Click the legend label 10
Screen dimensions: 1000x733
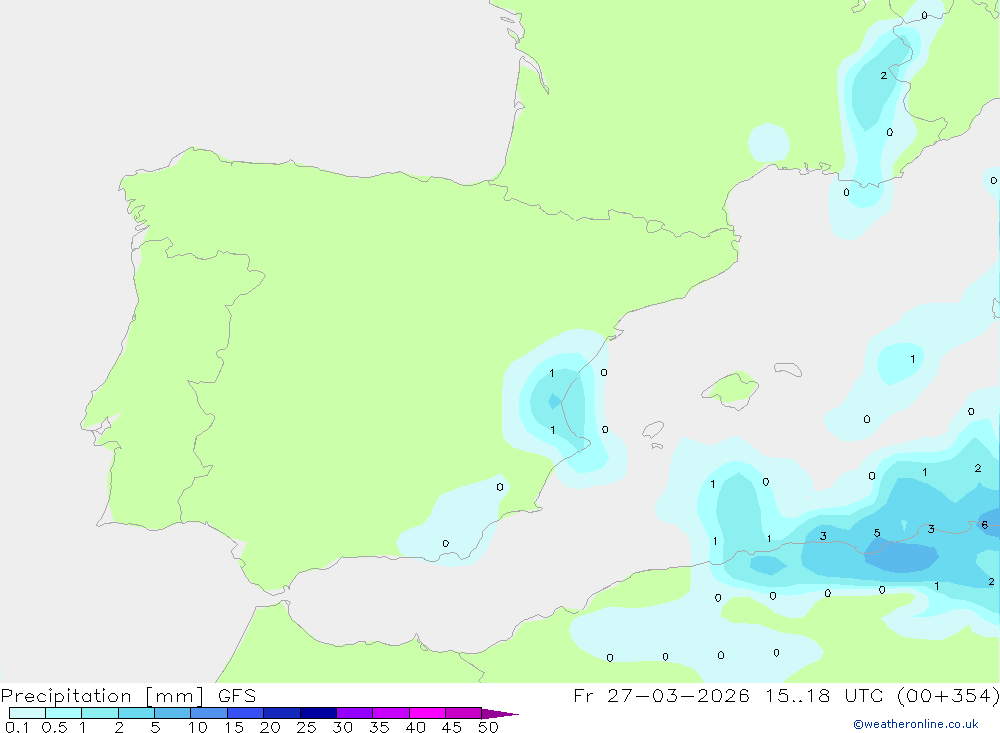pos(198,727)
